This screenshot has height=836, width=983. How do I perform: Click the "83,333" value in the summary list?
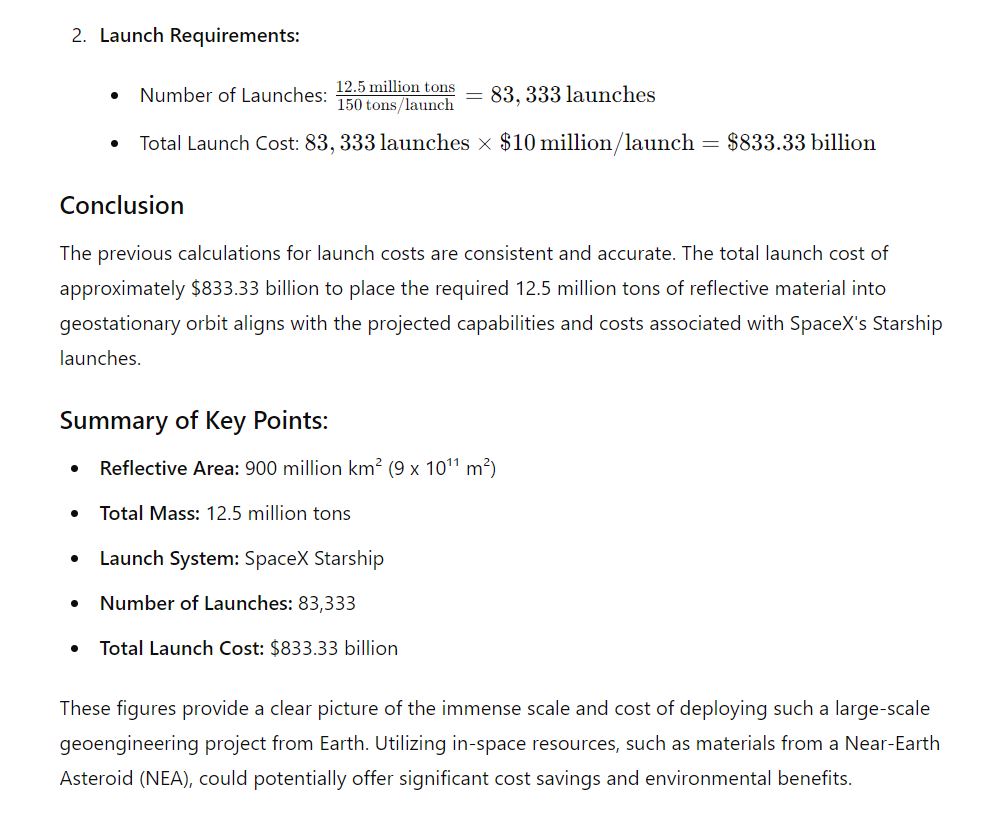click(327, 604)
